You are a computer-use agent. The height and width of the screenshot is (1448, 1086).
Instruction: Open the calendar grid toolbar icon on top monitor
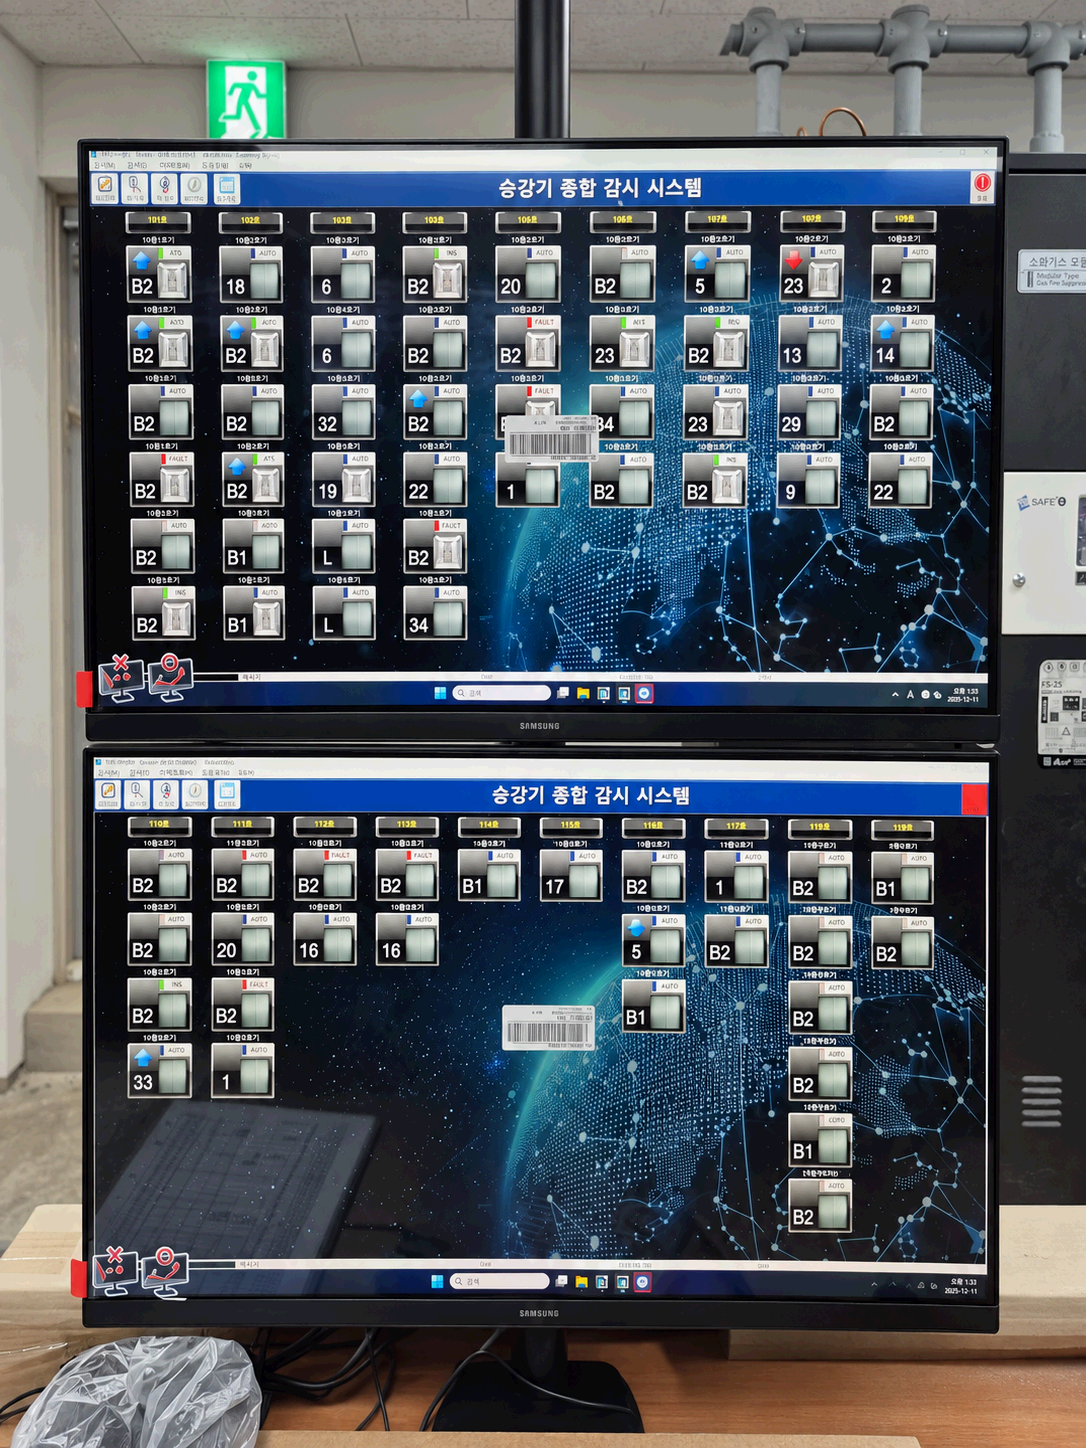(x=227, y=187)
